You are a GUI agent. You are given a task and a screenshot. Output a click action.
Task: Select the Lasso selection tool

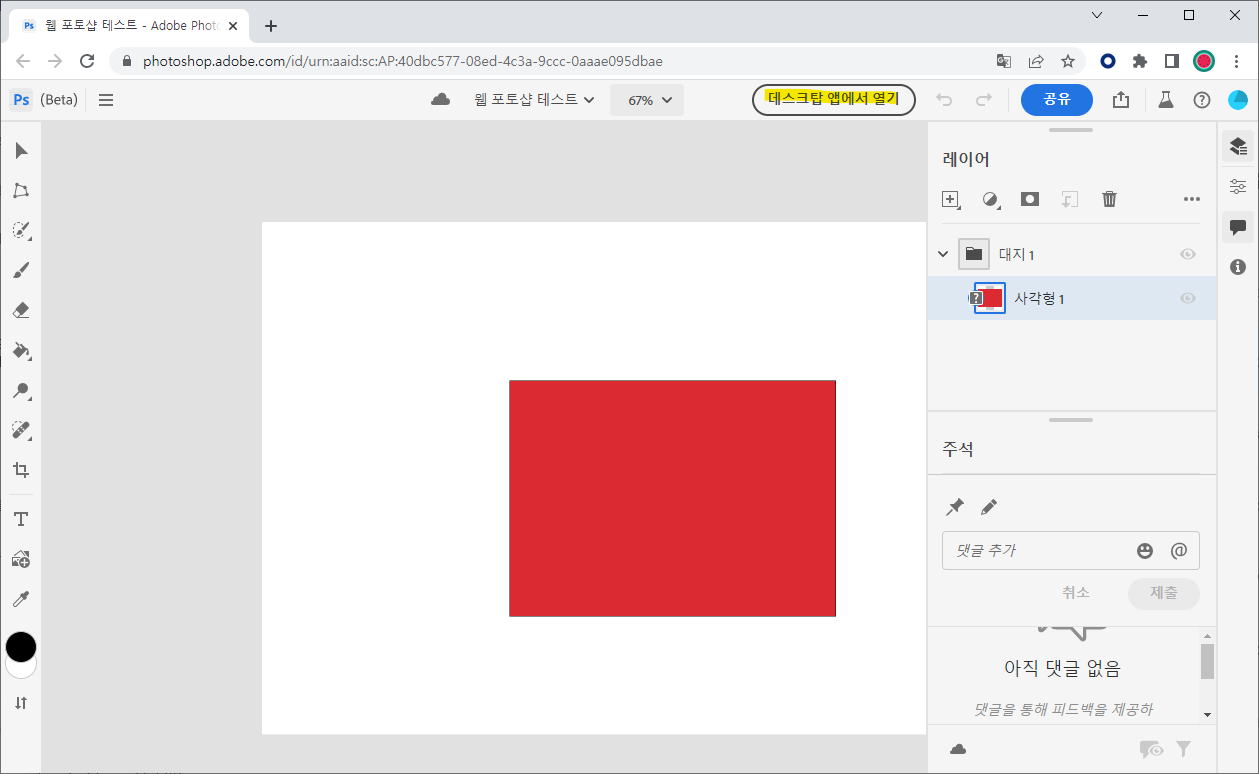[20, 190]
